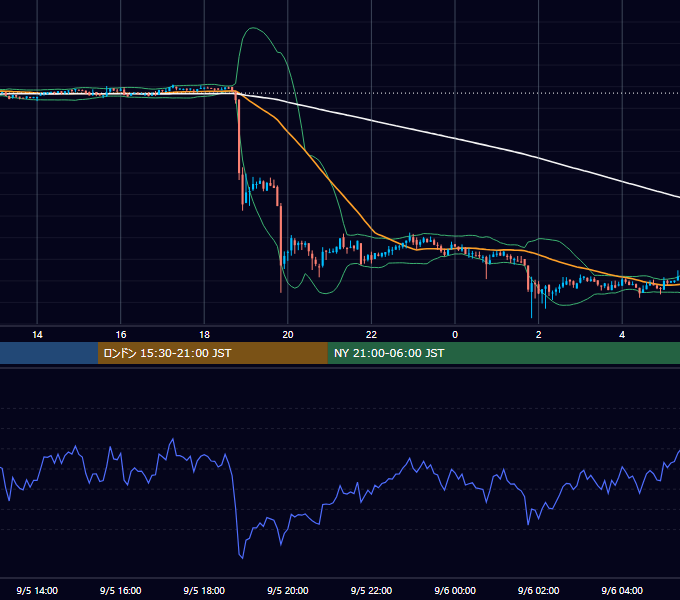Click the 16 hour axis label

[x=121, y=335]
